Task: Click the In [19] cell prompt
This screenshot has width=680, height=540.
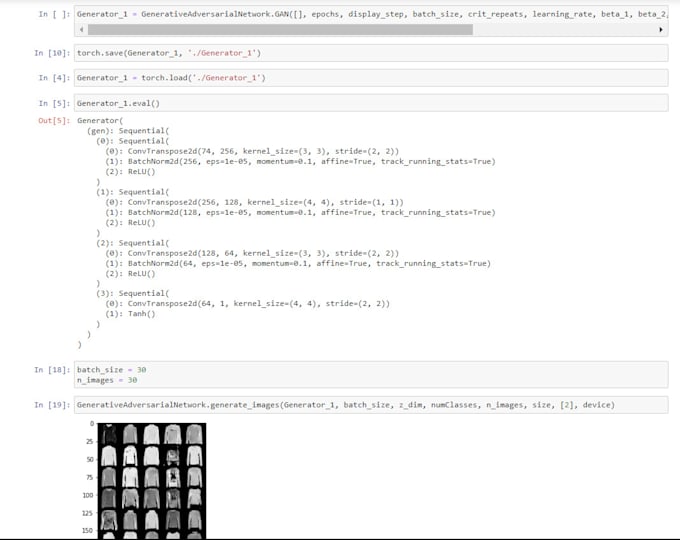Action: pos(53,405)
